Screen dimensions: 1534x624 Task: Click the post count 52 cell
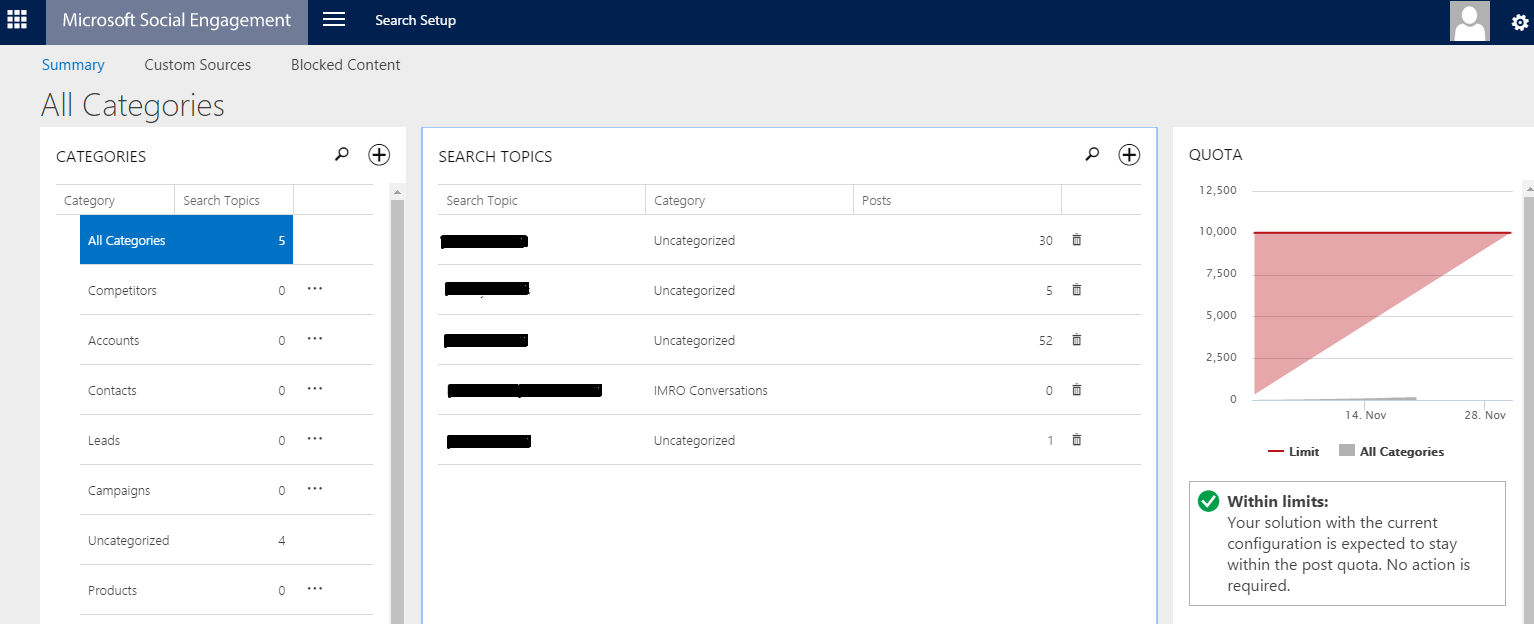1046,340
